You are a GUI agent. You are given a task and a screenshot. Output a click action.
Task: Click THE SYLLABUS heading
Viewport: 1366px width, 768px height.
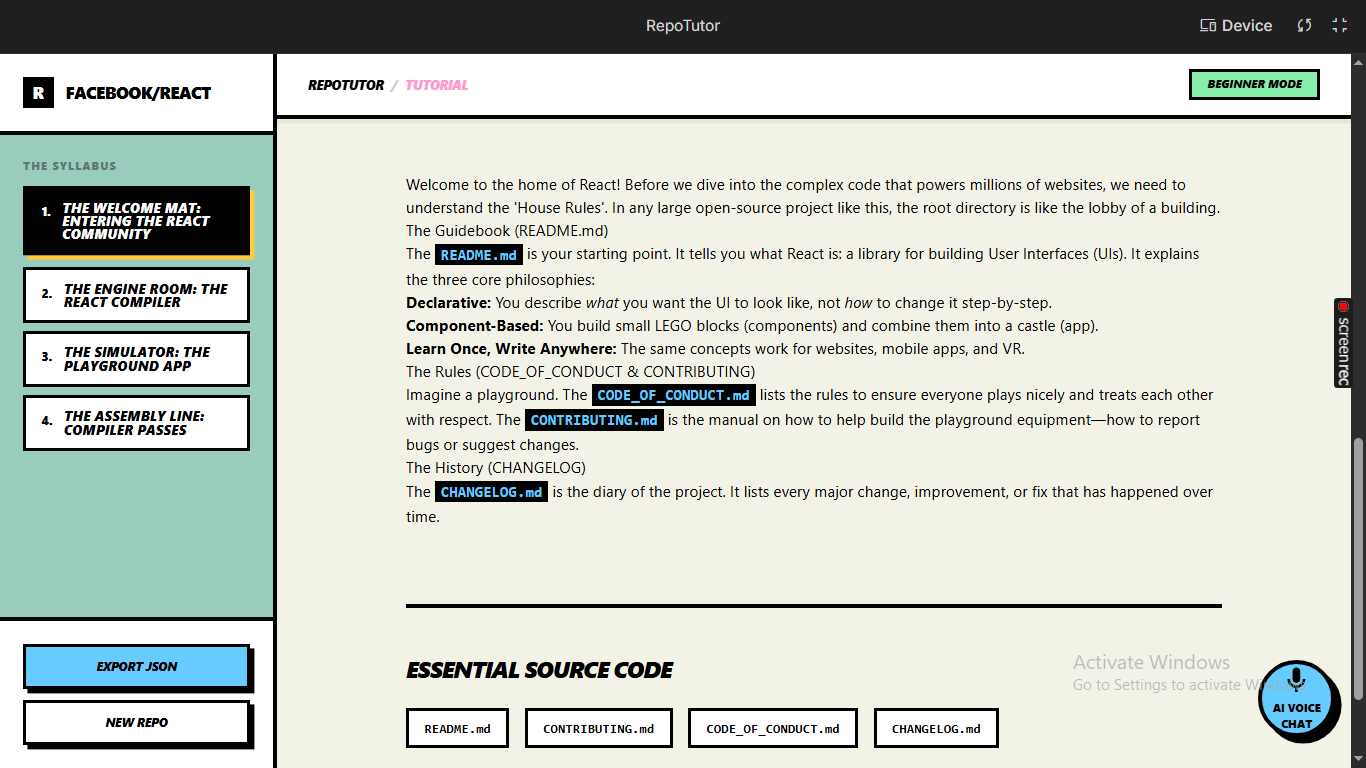[x=70, y=166]
